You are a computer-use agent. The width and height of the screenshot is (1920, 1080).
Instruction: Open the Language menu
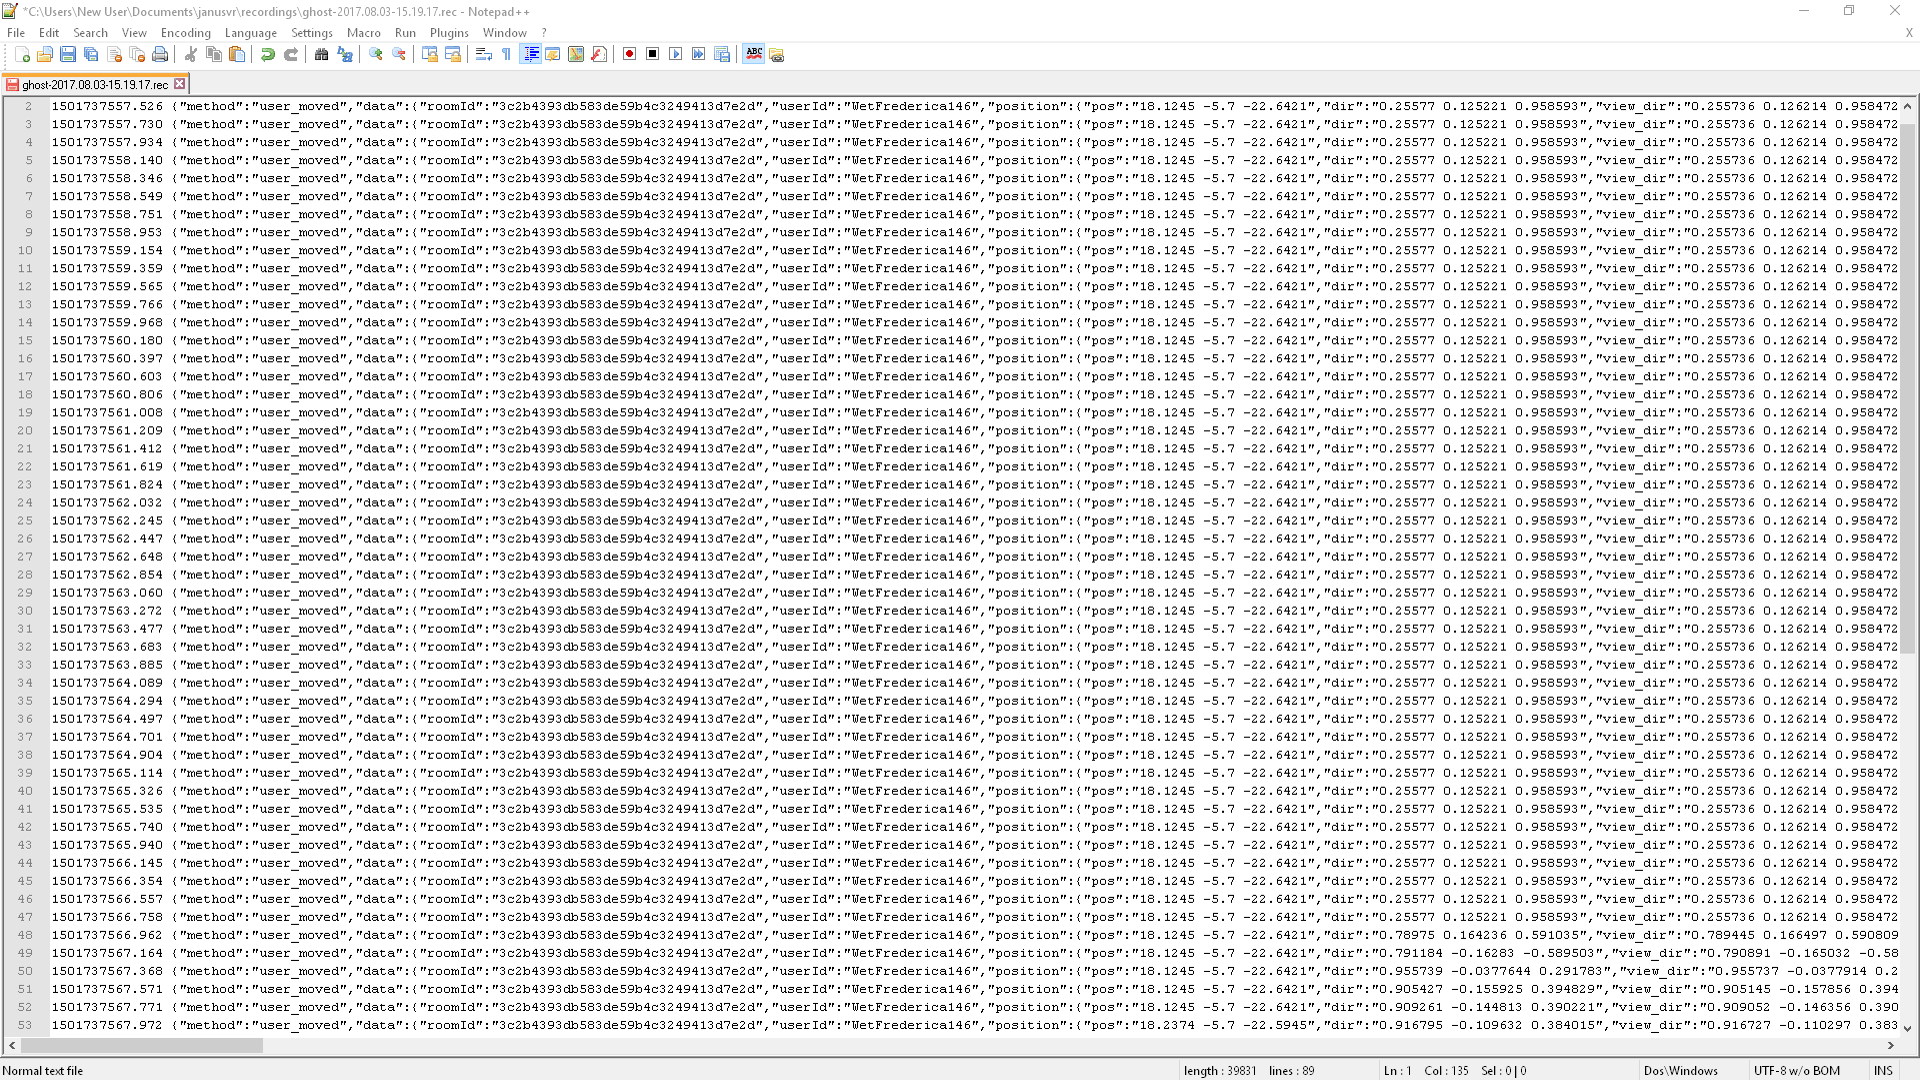pos(250,33)
